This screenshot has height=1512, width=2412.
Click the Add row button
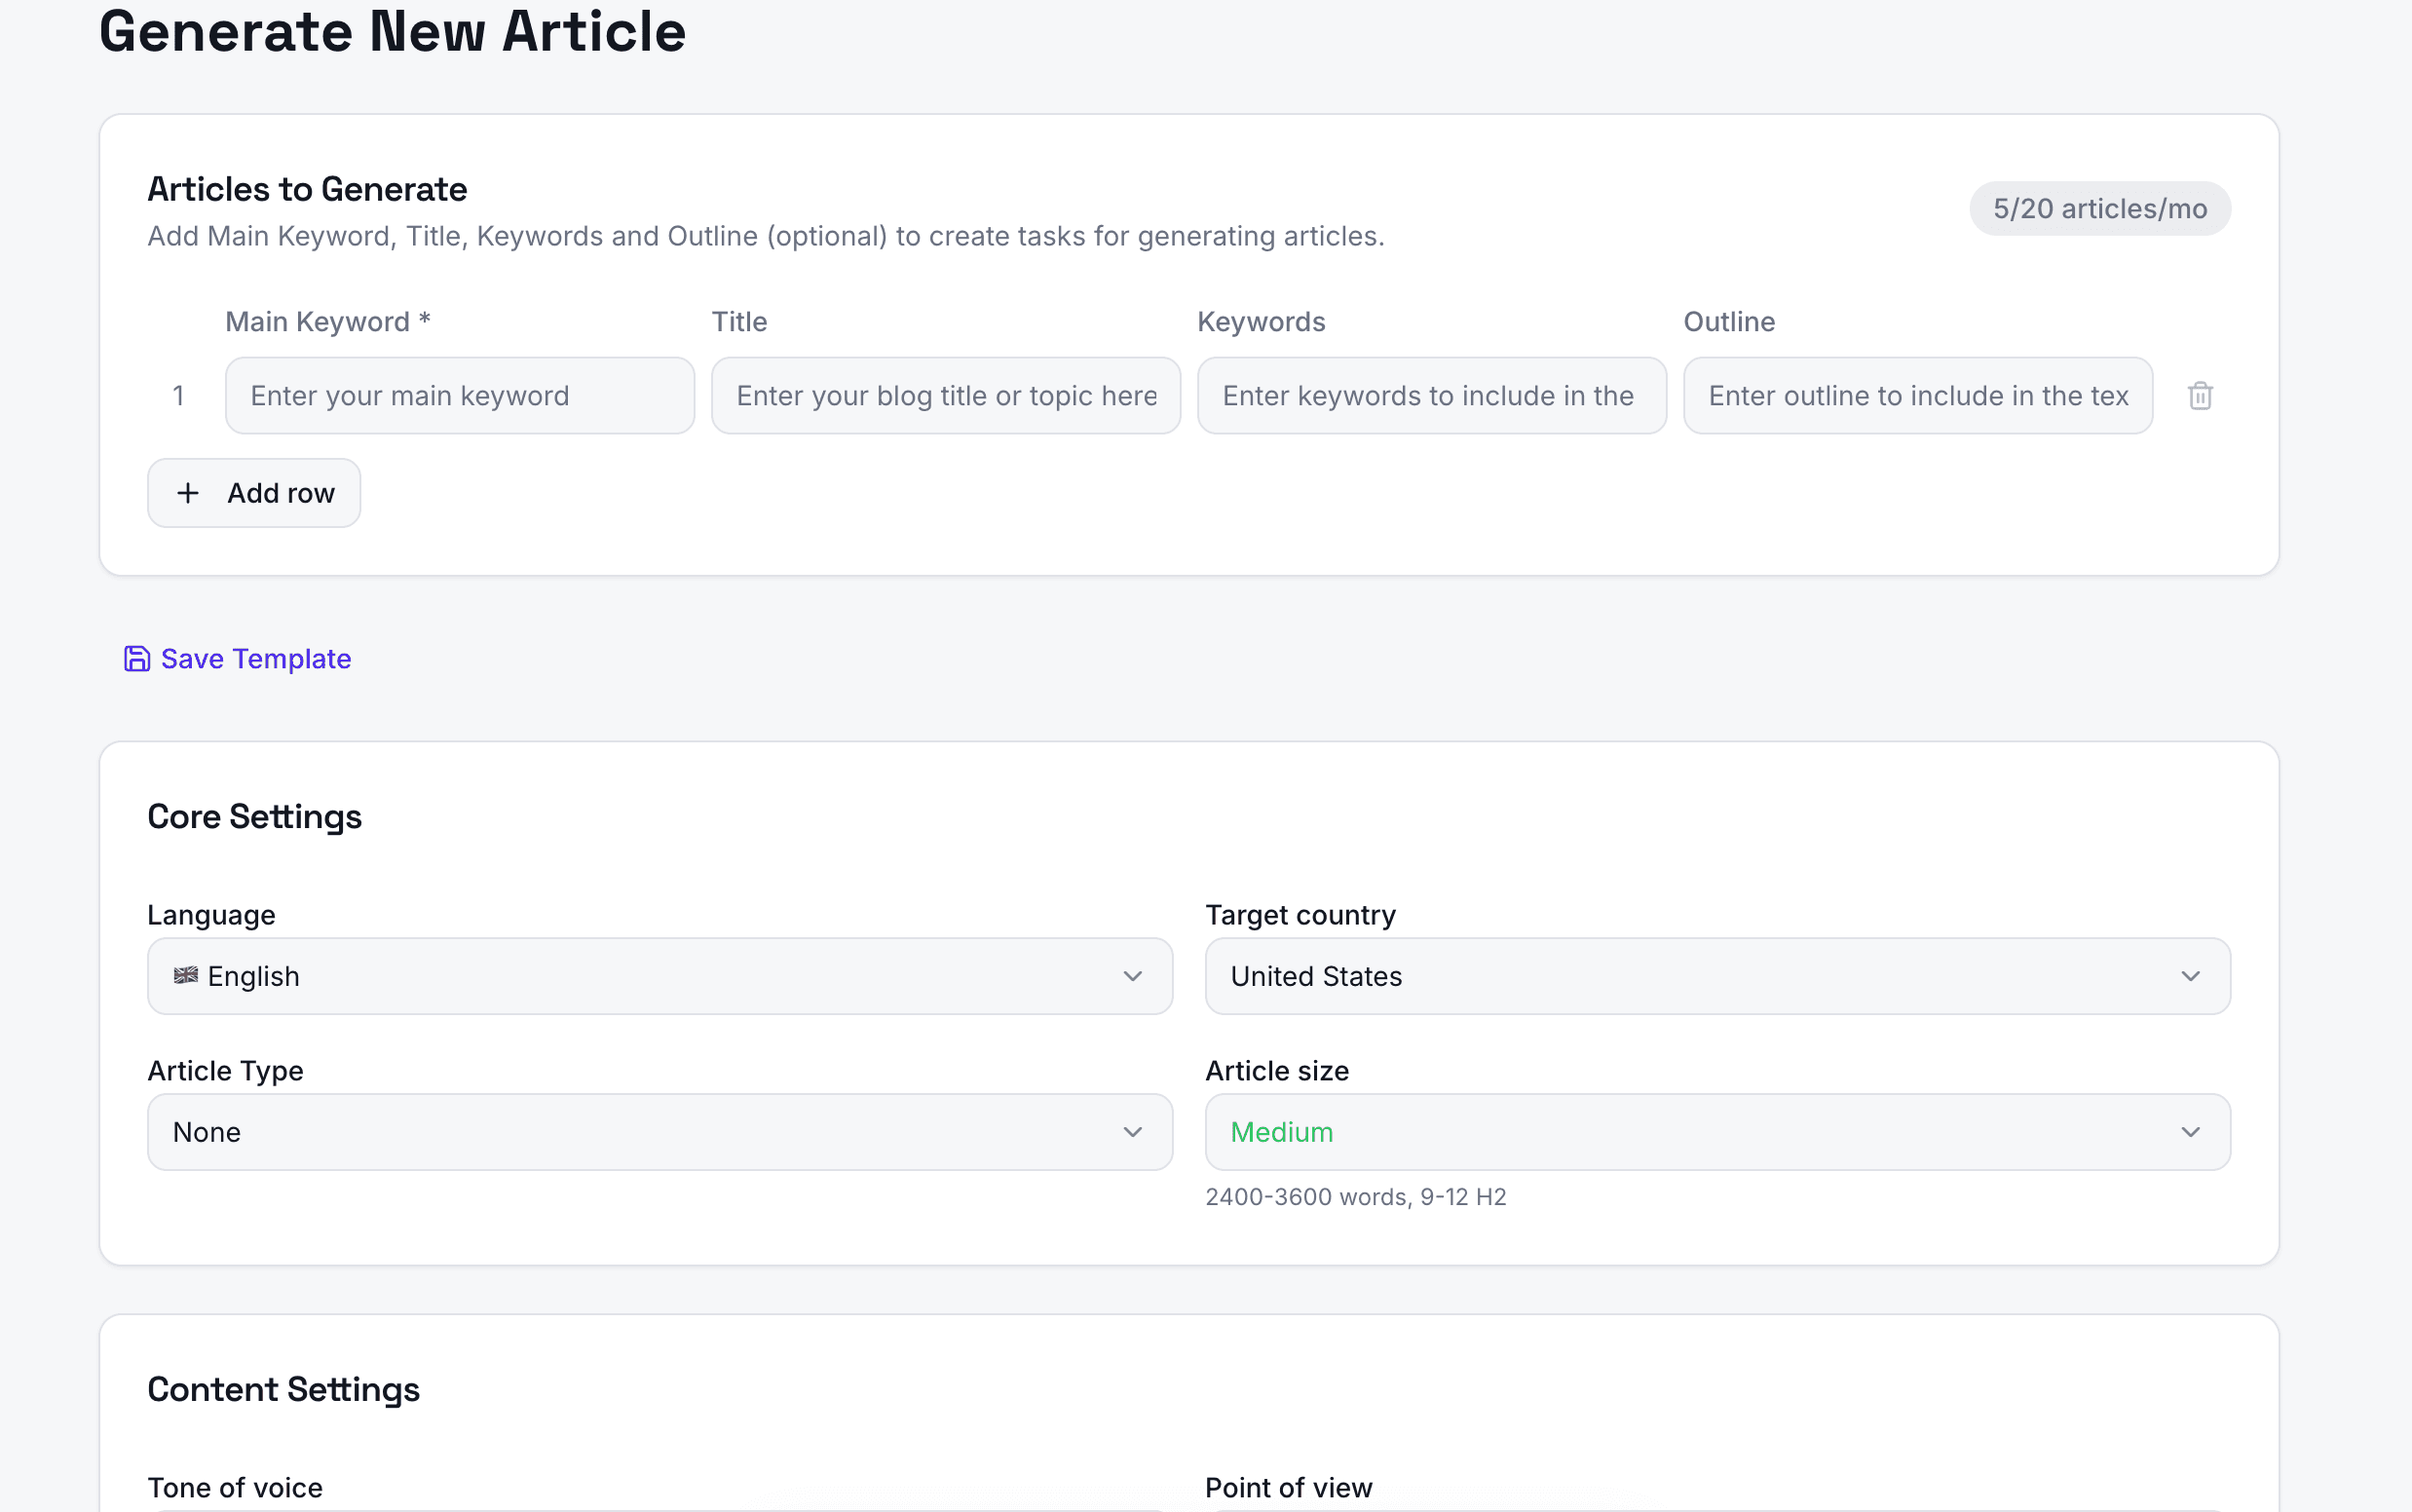[x=254, y=492]
